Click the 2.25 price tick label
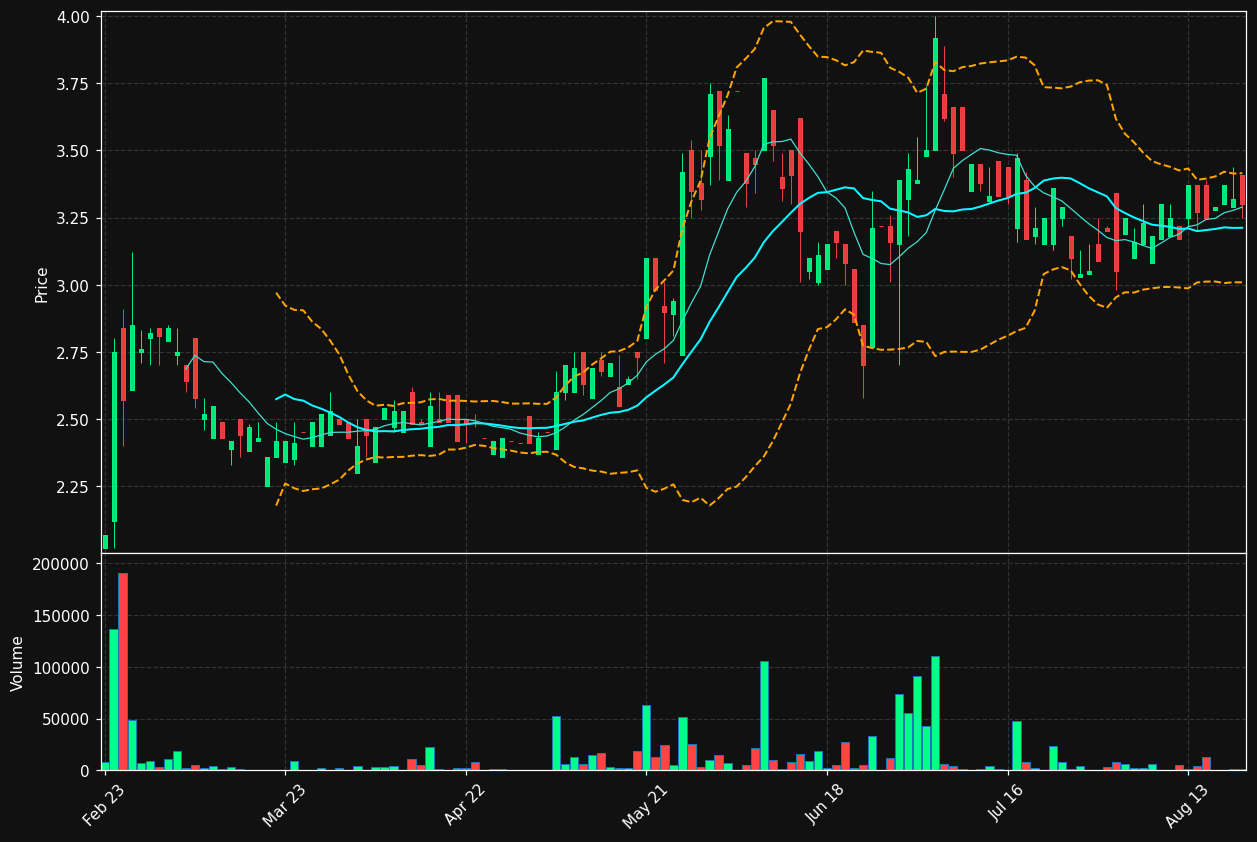 tap(75, 487)
